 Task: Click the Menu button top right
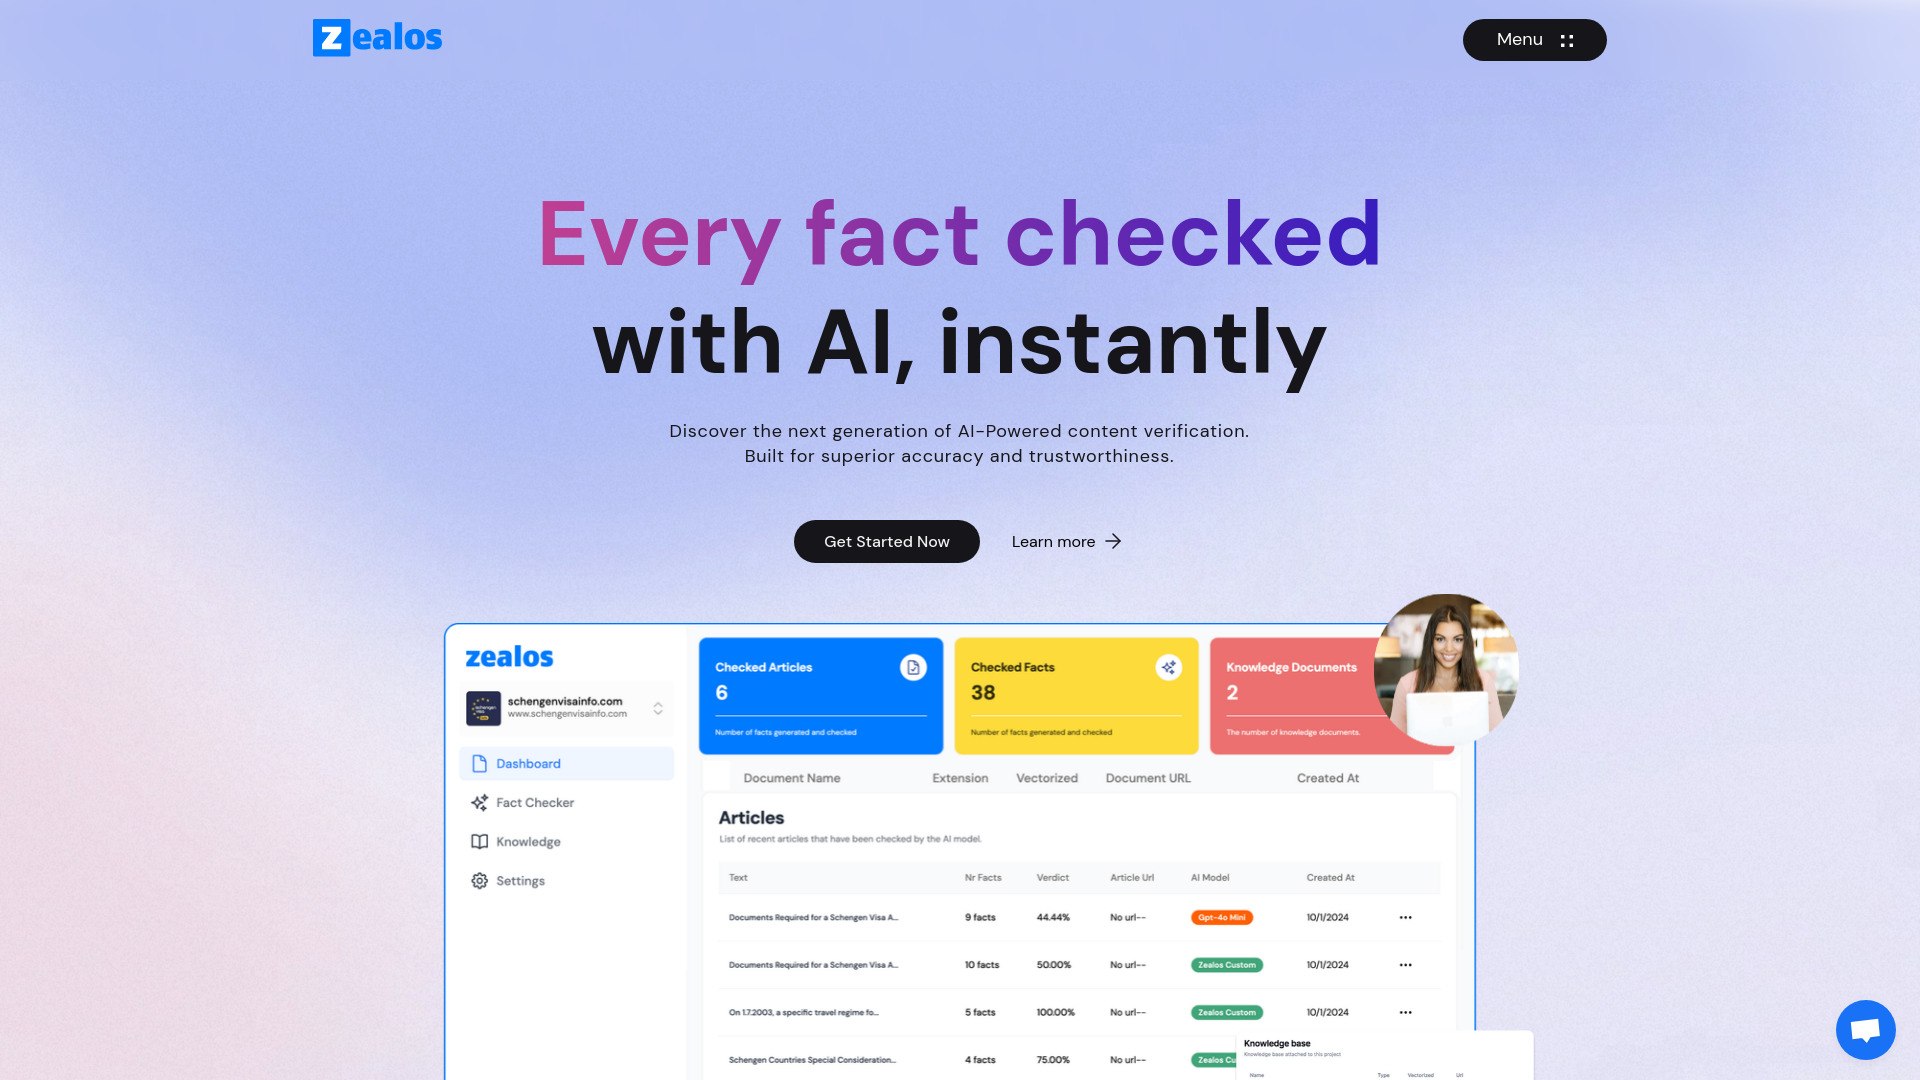point(1535,40)
